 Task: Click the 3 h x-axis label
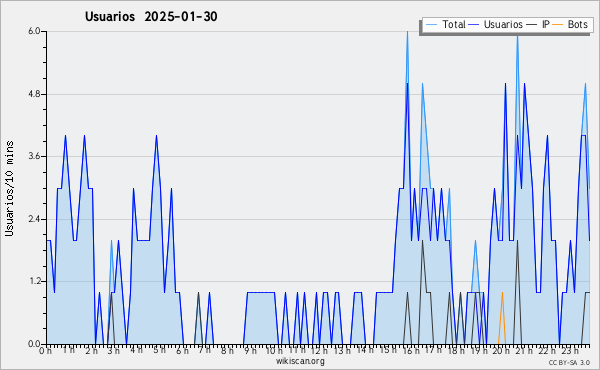[114, 351]
